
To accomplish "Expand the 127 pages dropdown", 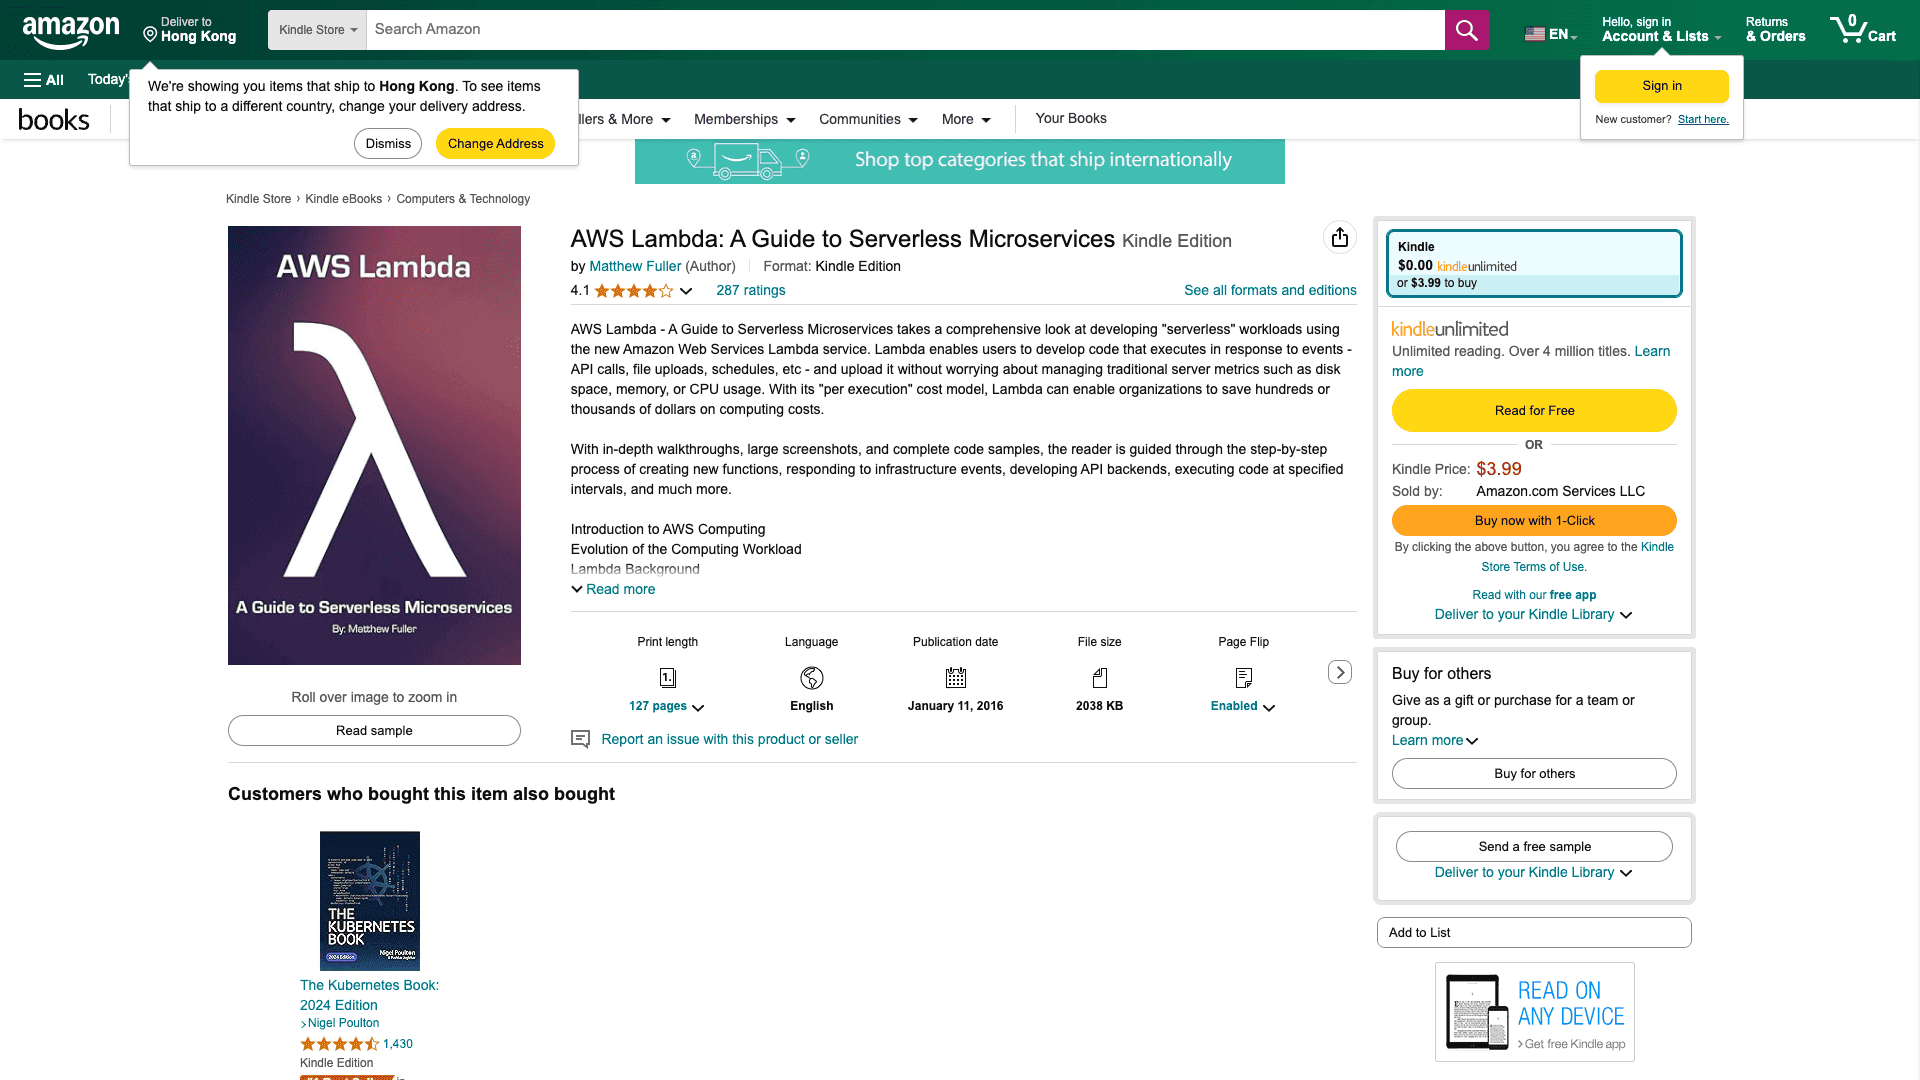I will point(667,706).
